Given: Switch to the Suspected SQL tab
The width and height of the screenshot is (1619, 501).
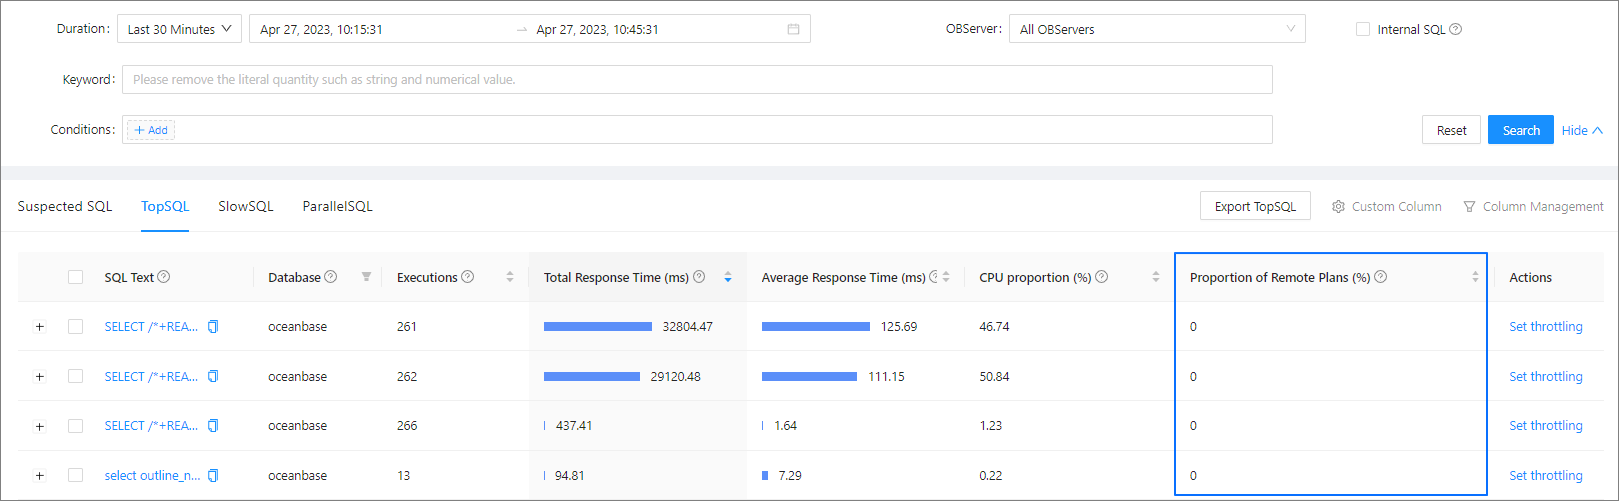Looking at the screenshot, I should coord(65,206).
